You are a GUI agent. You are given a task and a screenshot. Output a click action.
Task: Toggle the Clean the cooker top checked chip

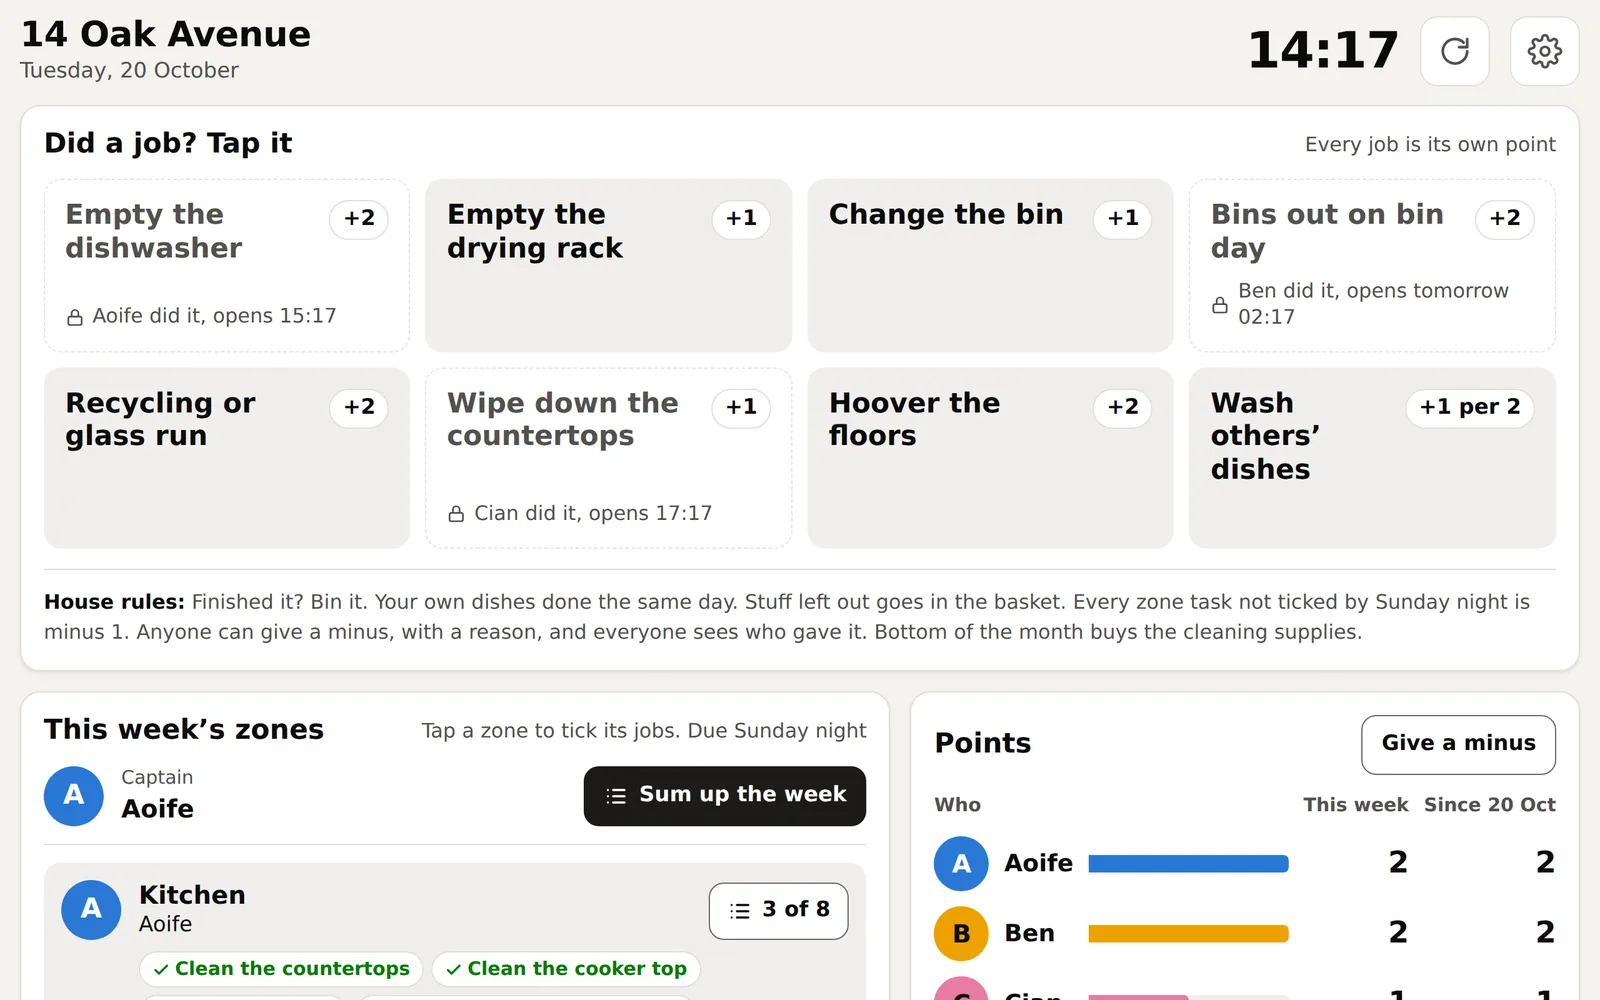click(x=566, y=969)
